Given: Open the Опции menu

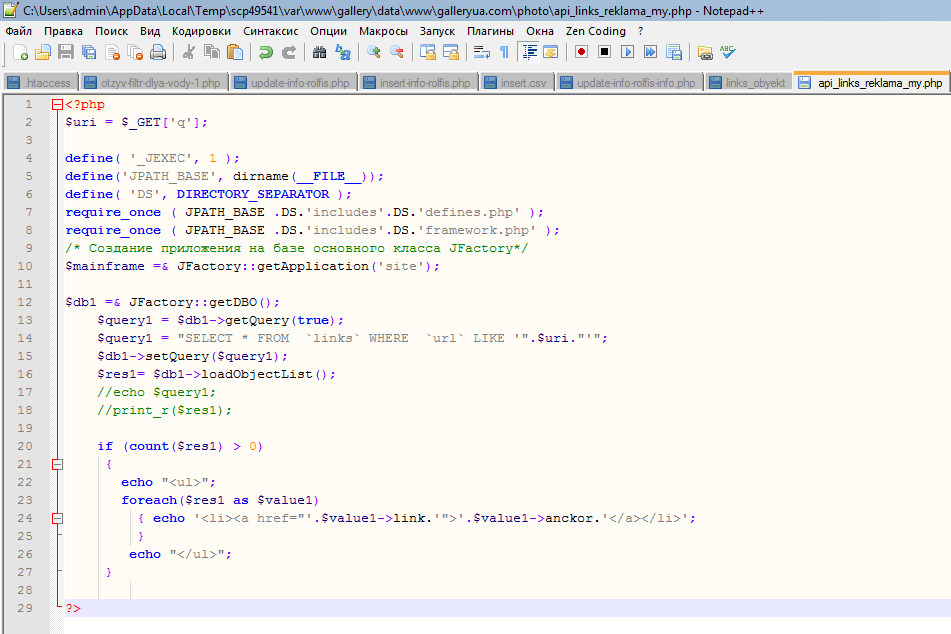Looking at the screenshot, I should (329, 31).
